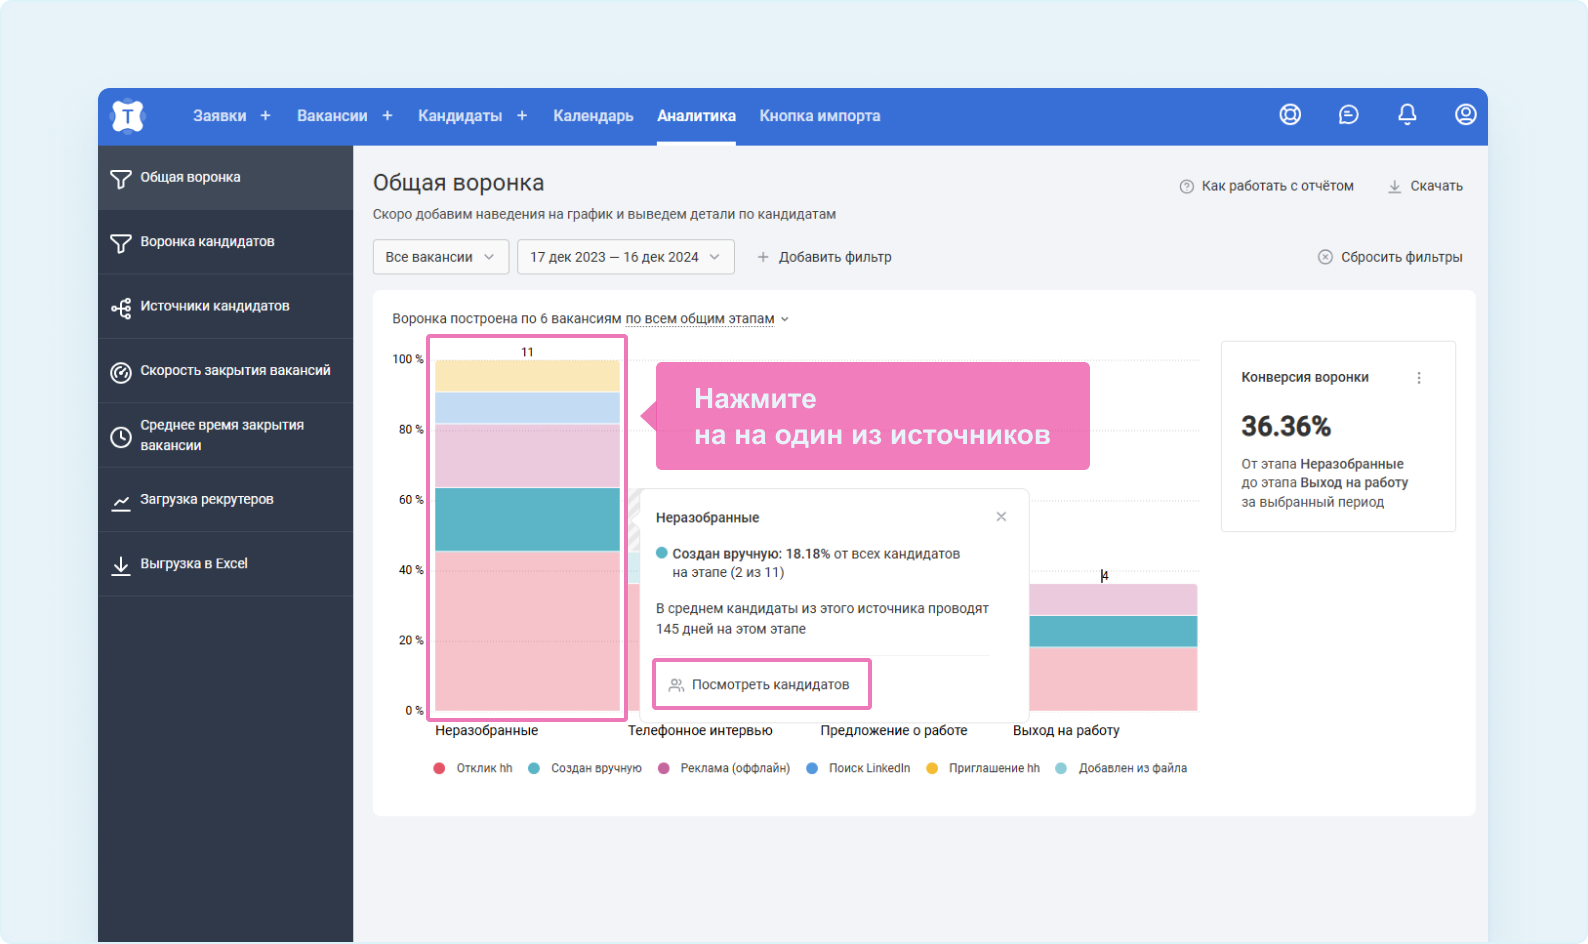Click light blue Поиск LinkedIn segment in Неразобранные bar

[527, 408]
